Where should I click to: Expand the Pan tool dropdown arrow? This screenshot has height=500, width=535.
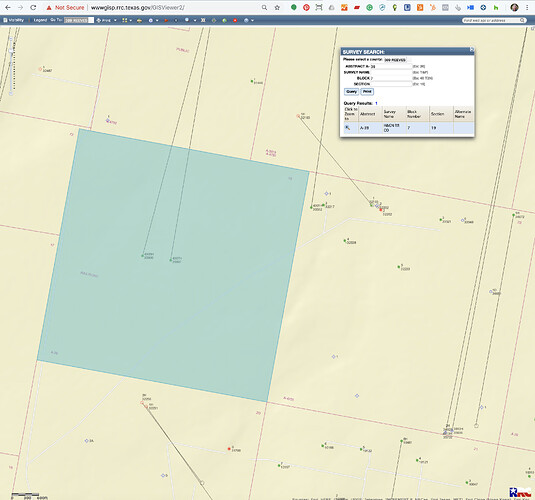(115, 20)
